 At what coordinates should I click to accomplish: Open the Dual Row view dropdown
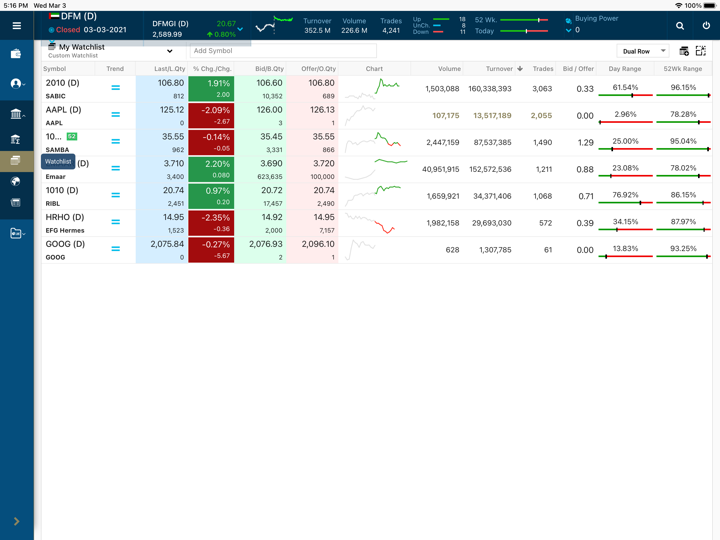643,51
